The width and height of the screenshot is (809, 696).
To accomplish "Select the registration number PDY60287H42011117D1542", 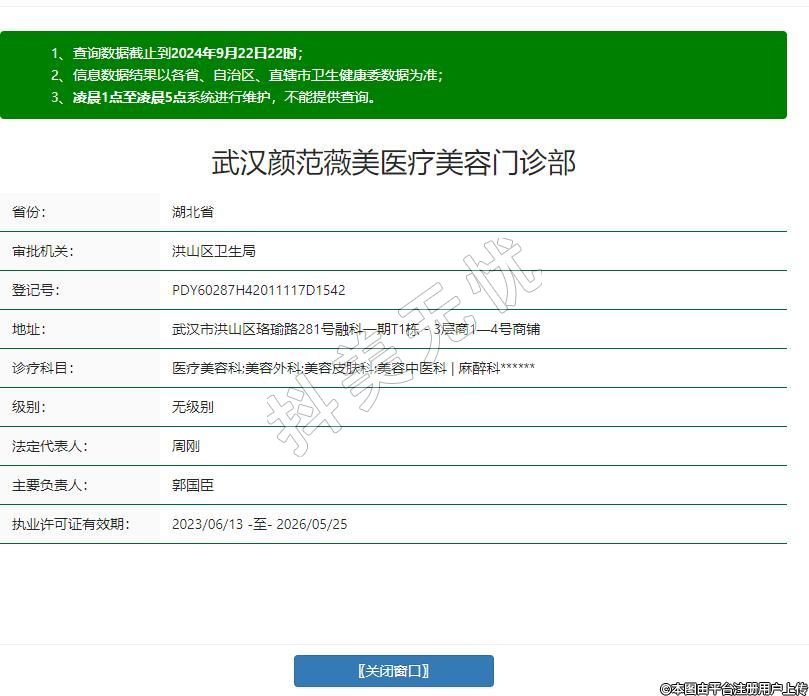I will 258,290.
